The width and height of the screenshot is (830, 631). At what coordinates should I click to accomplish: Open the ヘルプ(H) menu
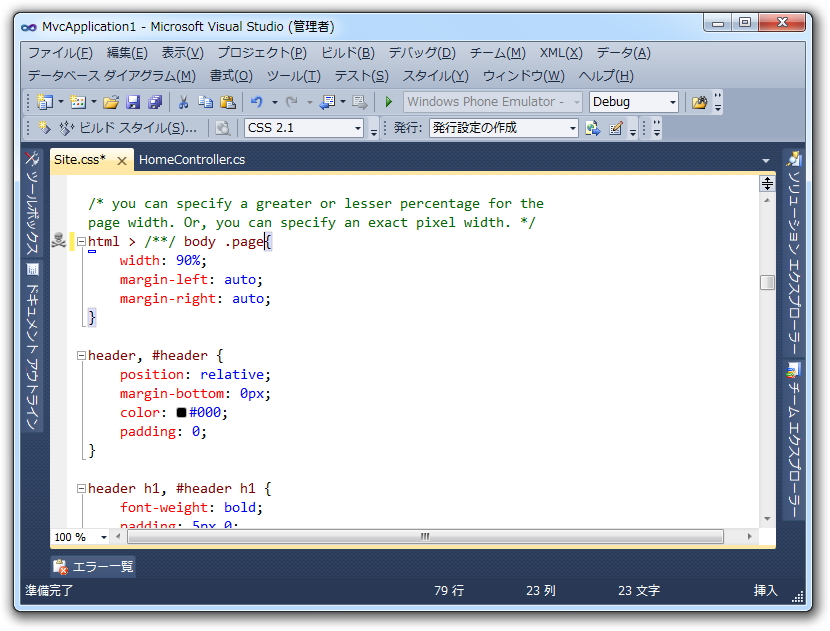606,76
